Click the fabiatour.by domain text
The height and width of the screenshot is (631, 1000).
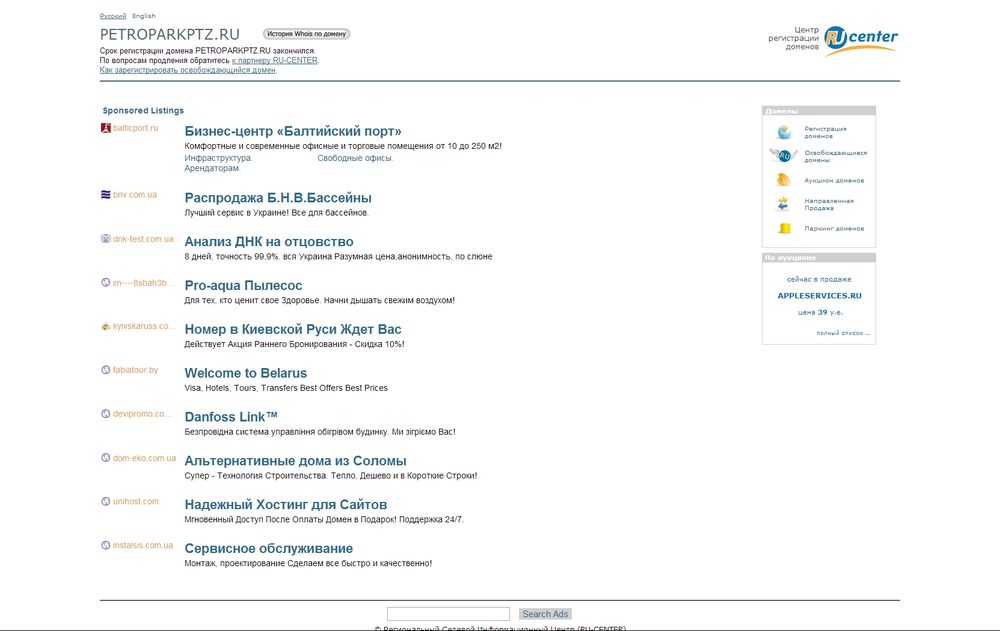click(x=135, y=370)
